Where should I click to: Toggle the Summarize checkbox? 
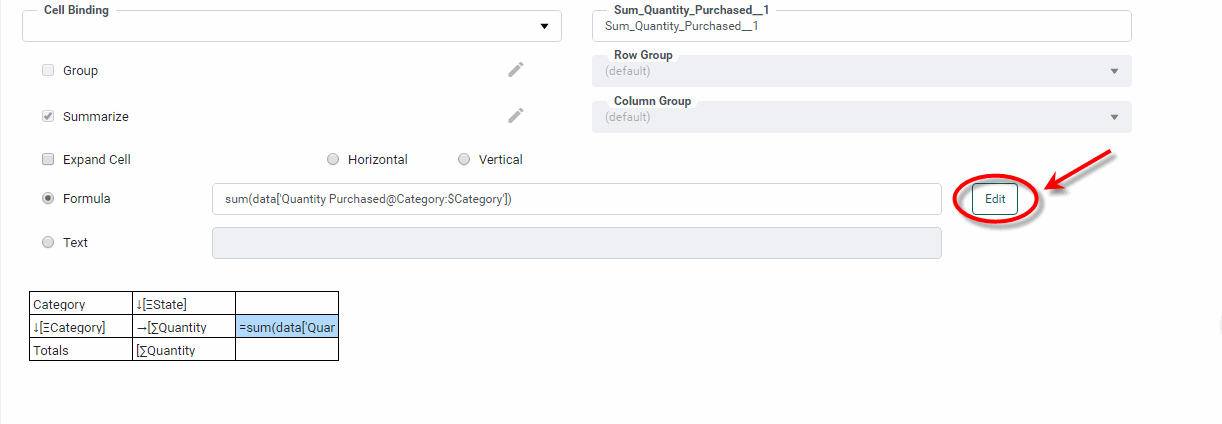48,117
